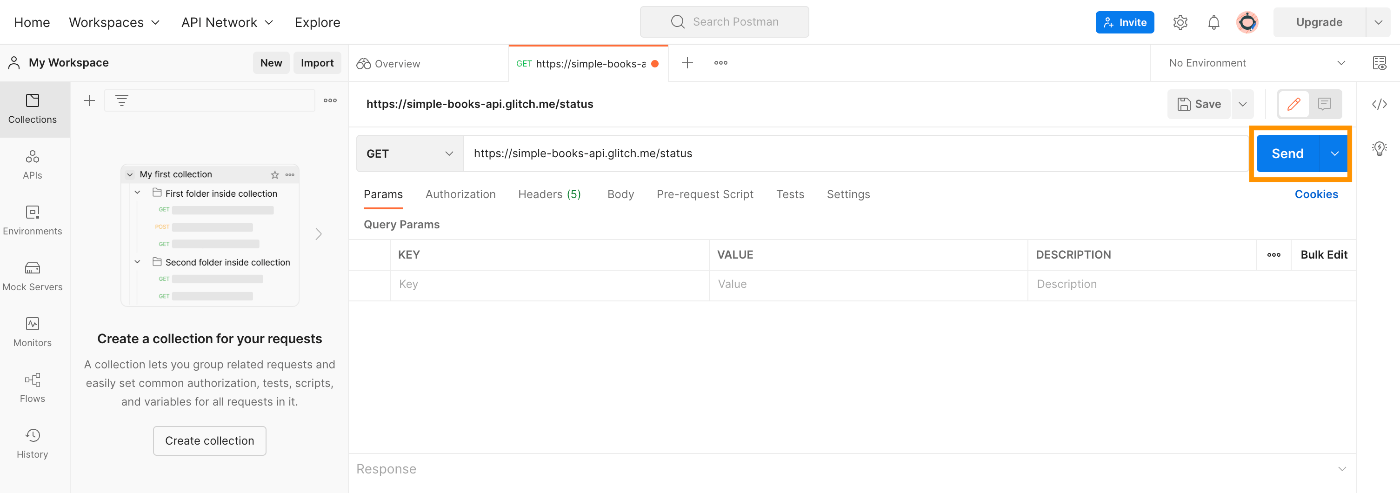Click the star icon on My first collection
This screenshot has height=493, width=1400.
pos(275,174)
